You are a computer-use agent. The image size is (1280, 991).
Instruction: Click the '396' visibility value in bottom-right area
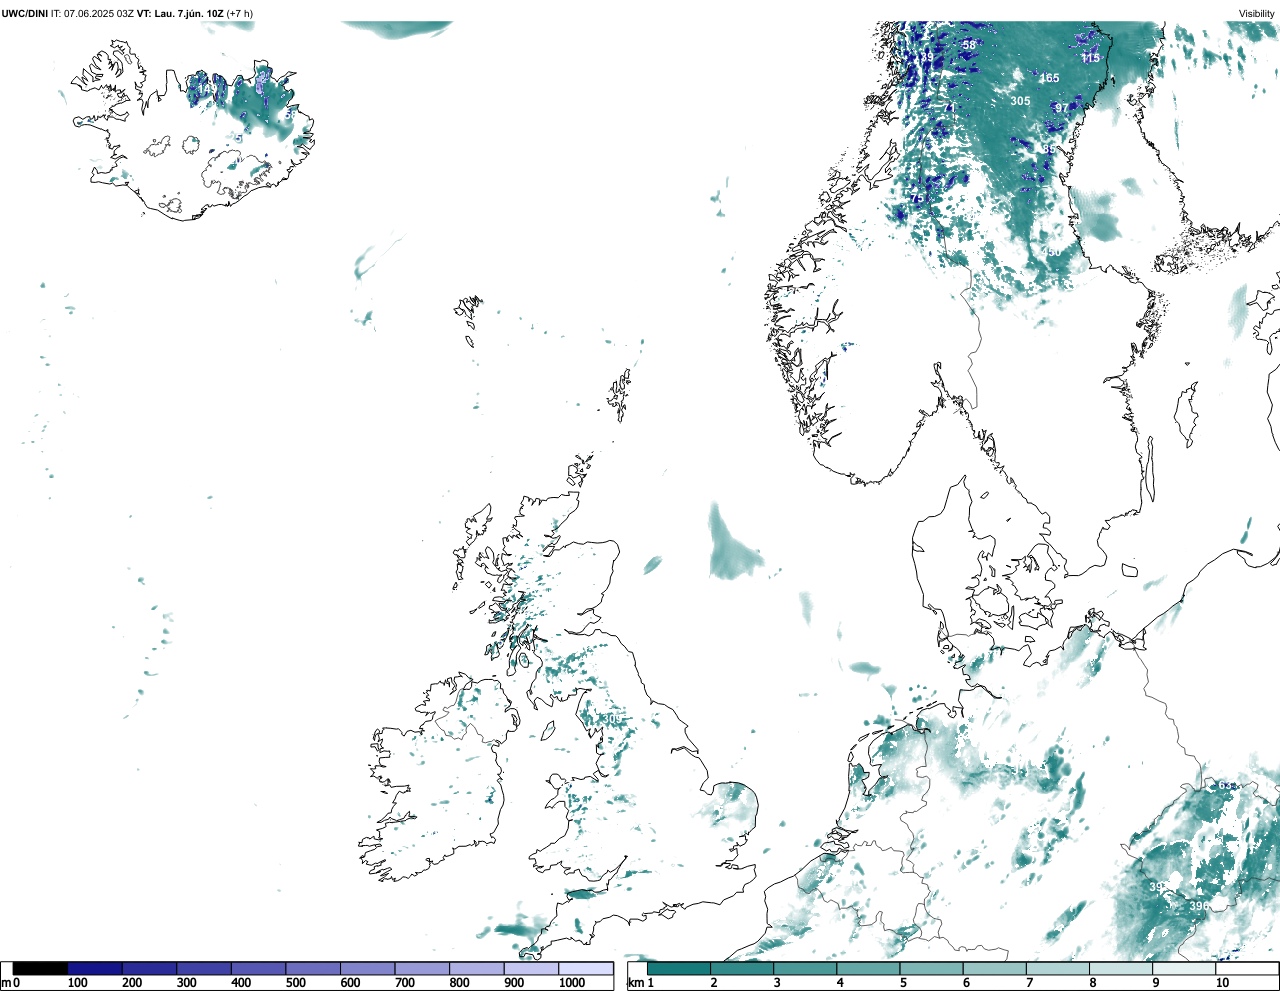coord(1199,906)
